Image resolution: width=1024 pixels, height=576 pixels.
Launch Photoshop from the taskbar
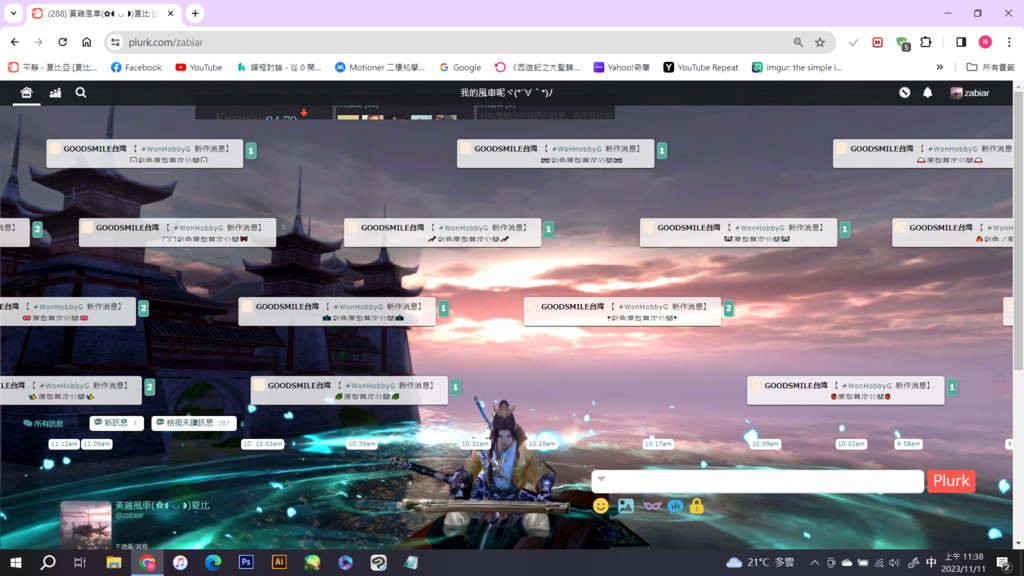[246, 562]
